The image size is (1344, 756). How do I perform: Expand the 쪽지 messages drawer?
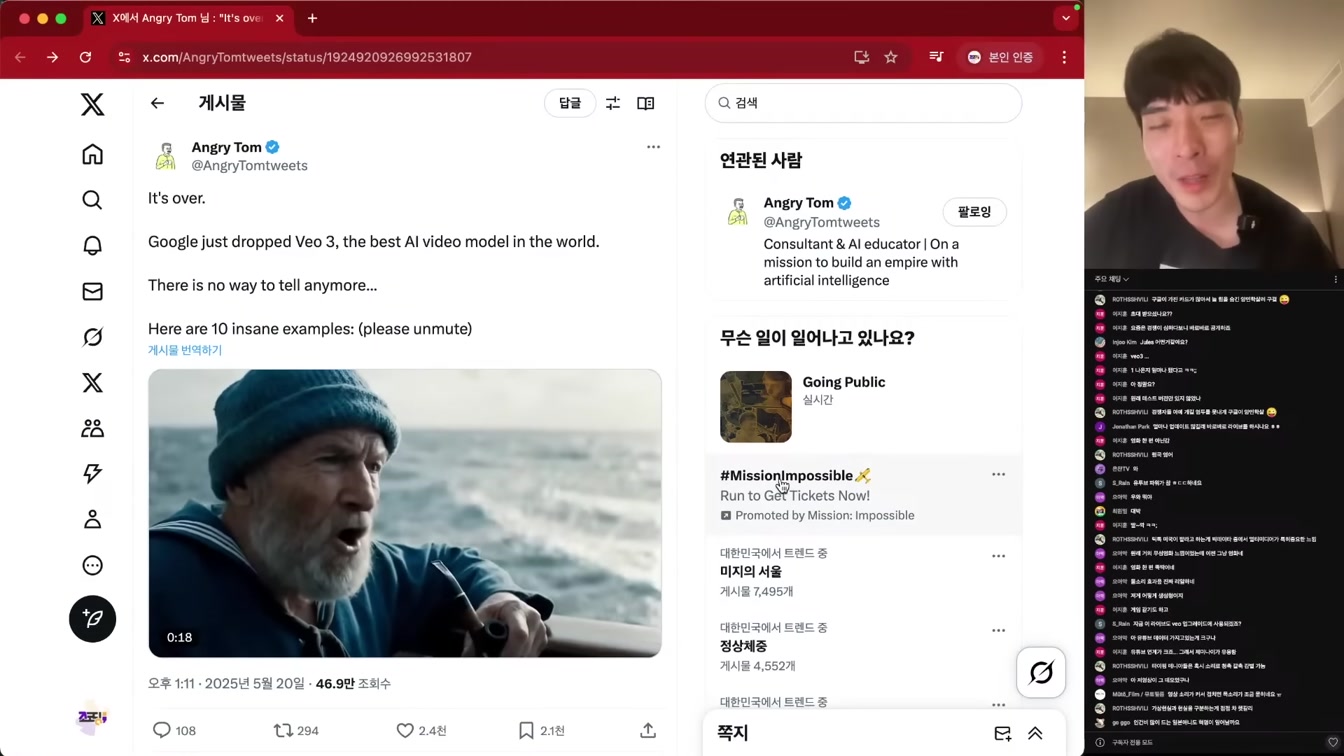click(x=1035, y=734)
